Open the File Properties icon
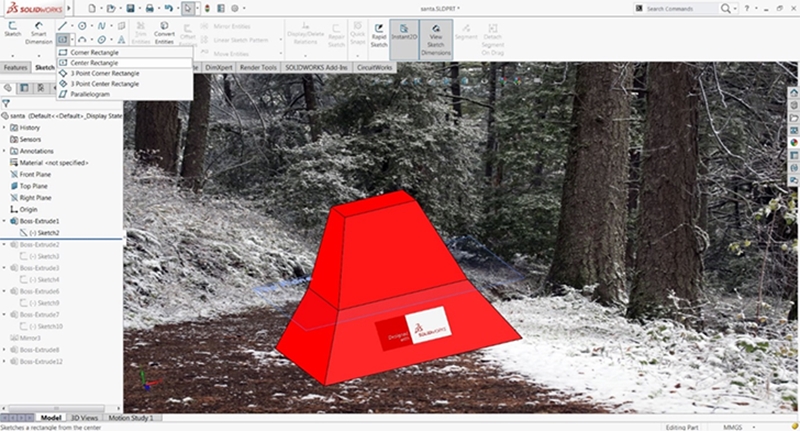The width and height of the screenshot is (800, 431). (221, 8)
